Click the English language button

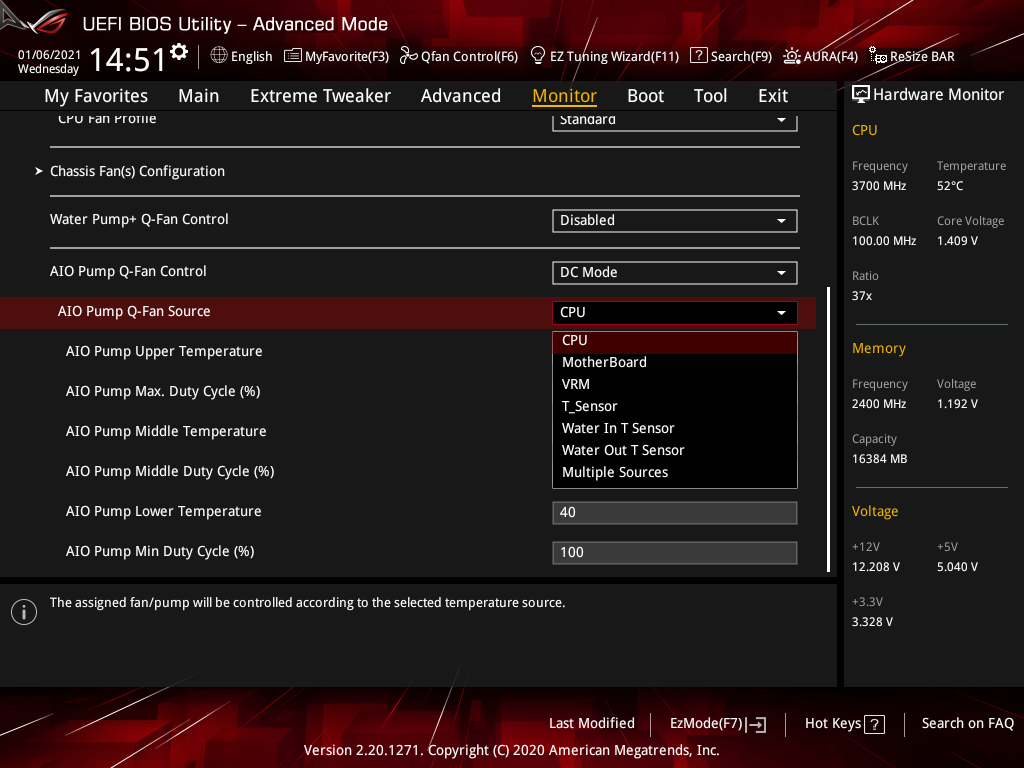[x=242, y=56]
